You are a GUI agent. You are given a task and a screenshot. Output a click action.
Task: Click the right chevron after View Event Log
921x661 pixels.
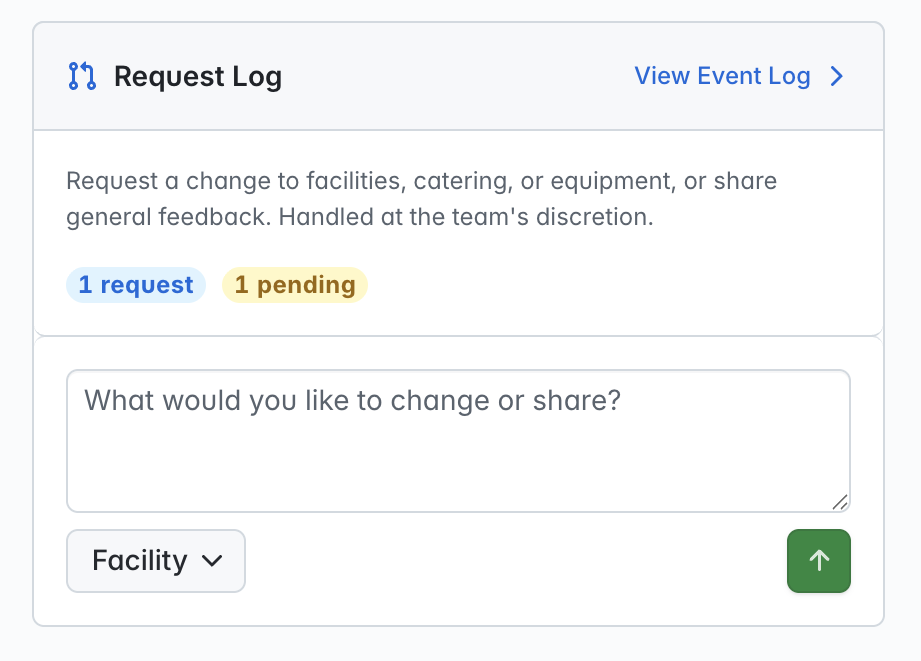[837, 76]
